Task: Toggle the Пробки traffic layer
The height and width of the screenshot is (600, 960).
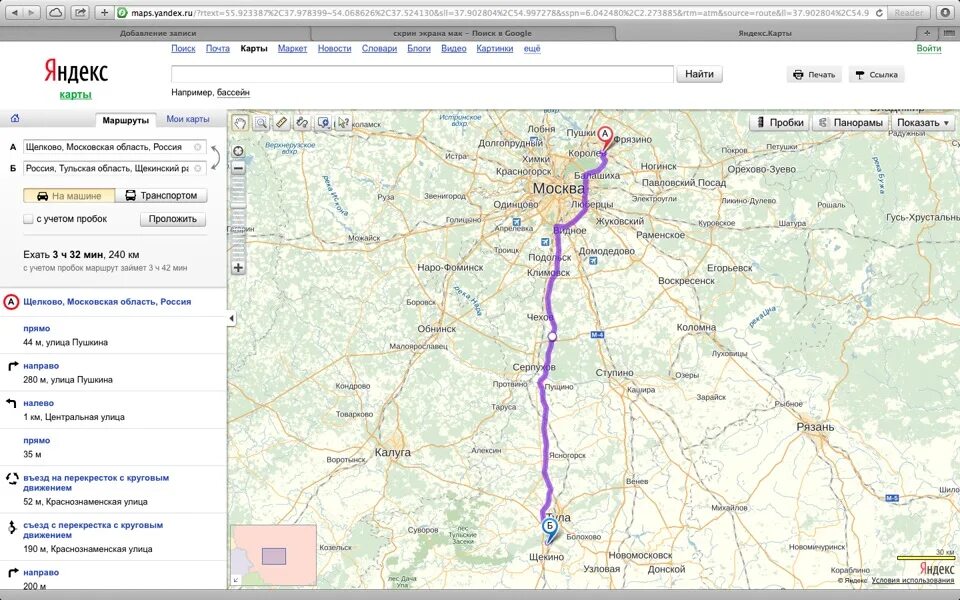Action: [x=780, y=122]
